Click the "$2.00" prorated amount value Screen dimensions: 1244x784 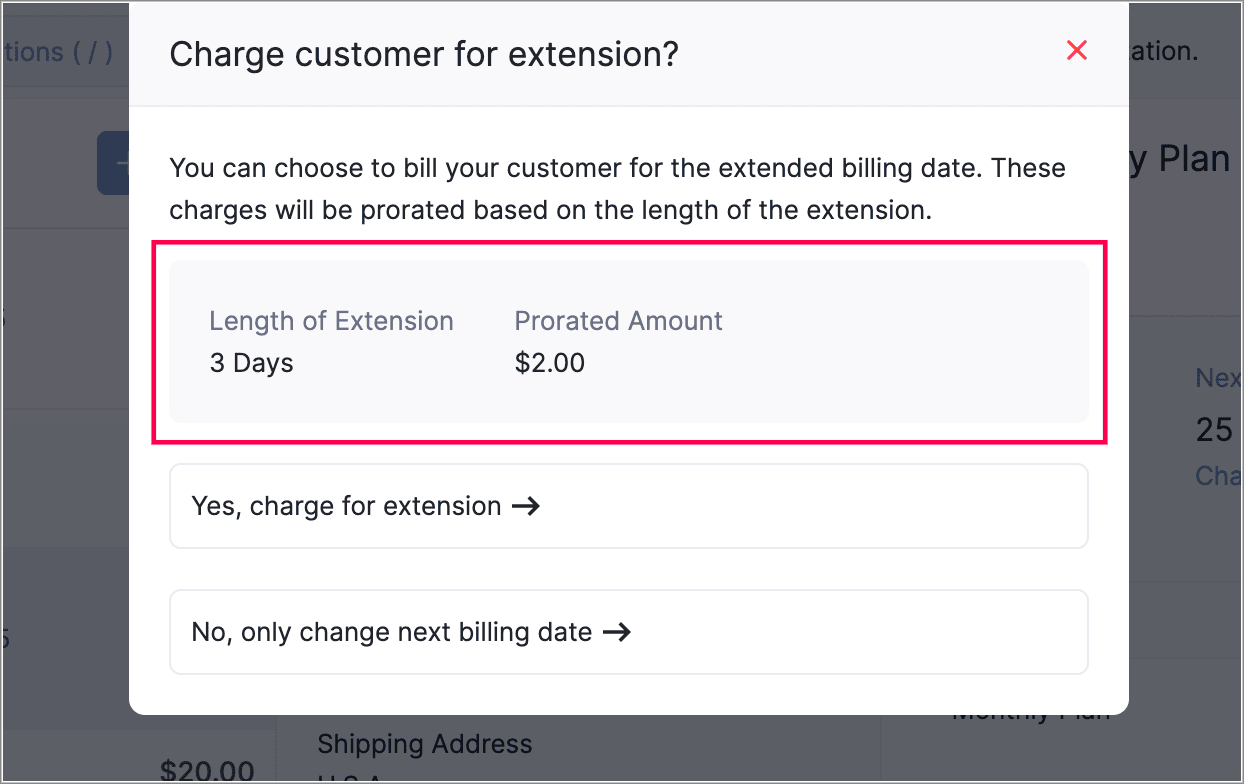[549, 362]
